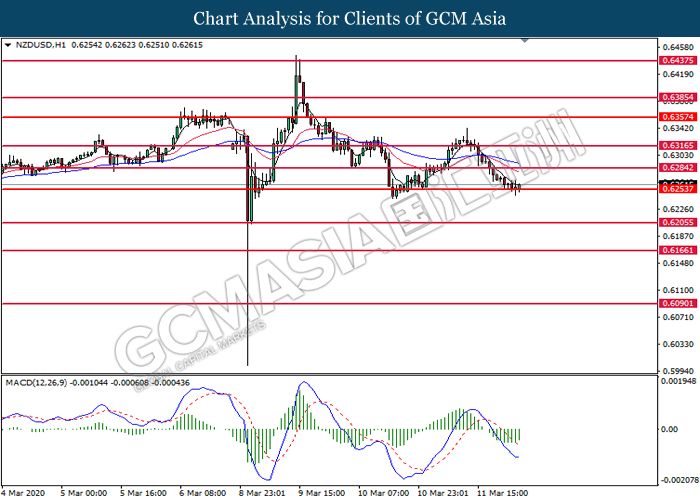This screenshot has width=700, height=500.
Task: Select the 0.63854 red price tag
Action: 676,98
